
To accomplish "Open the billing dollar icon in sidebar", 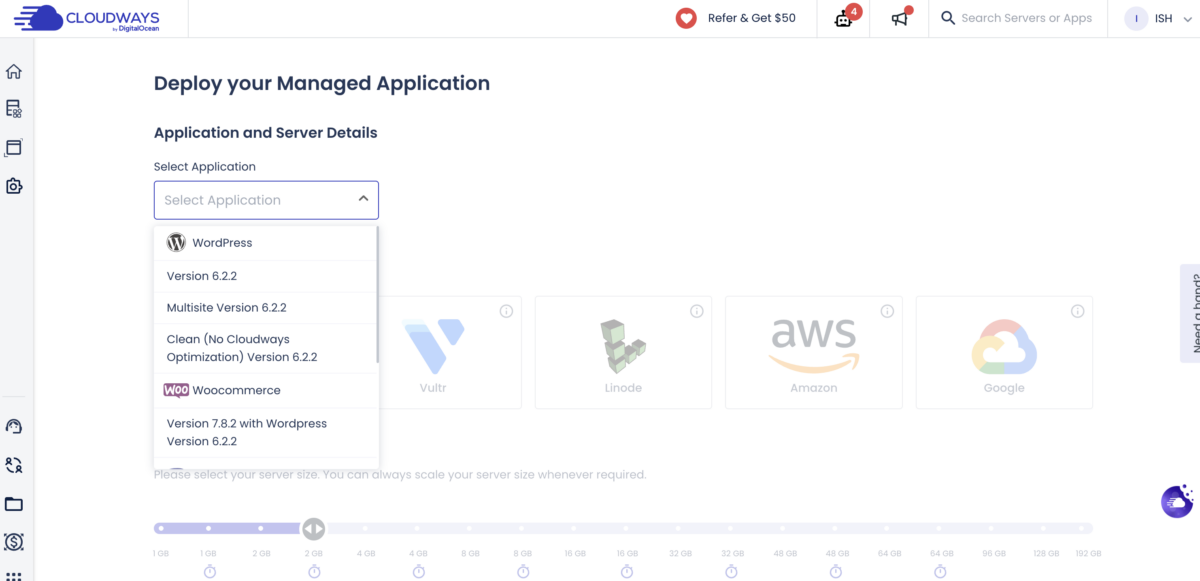I will [14, 542].
